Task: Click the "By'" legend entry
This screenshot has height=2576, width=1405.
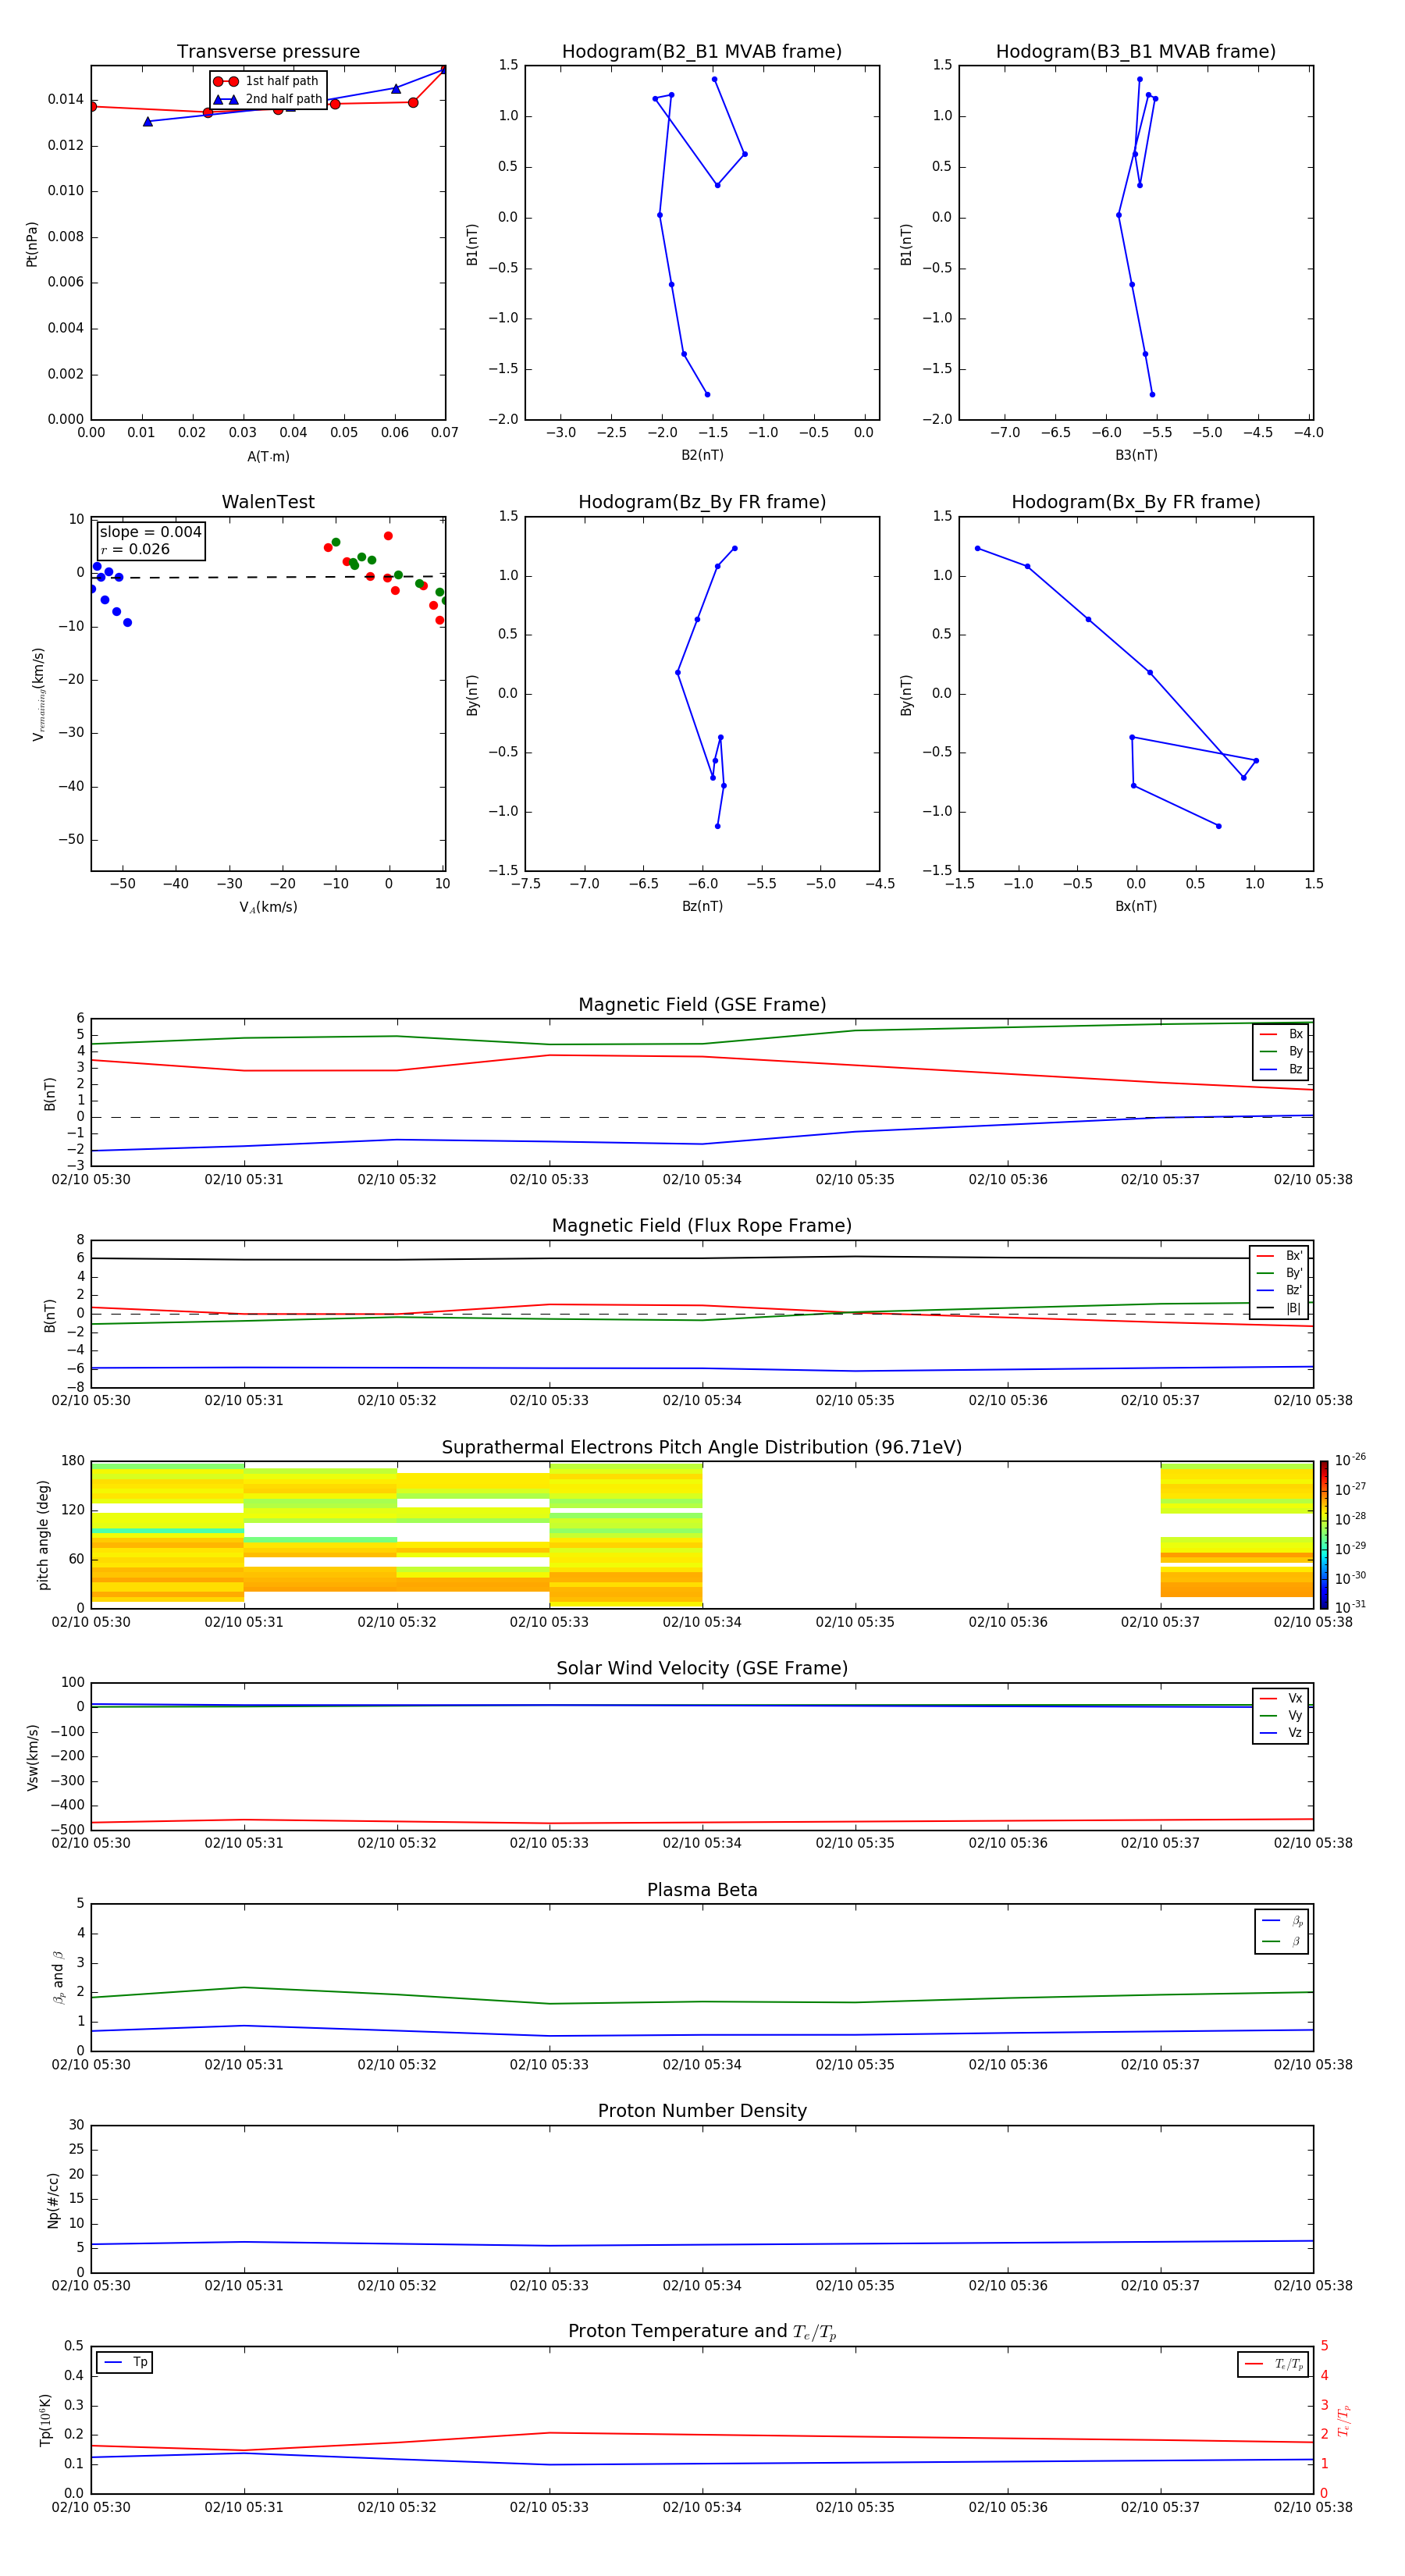Action: [x=1280, y=1274]
